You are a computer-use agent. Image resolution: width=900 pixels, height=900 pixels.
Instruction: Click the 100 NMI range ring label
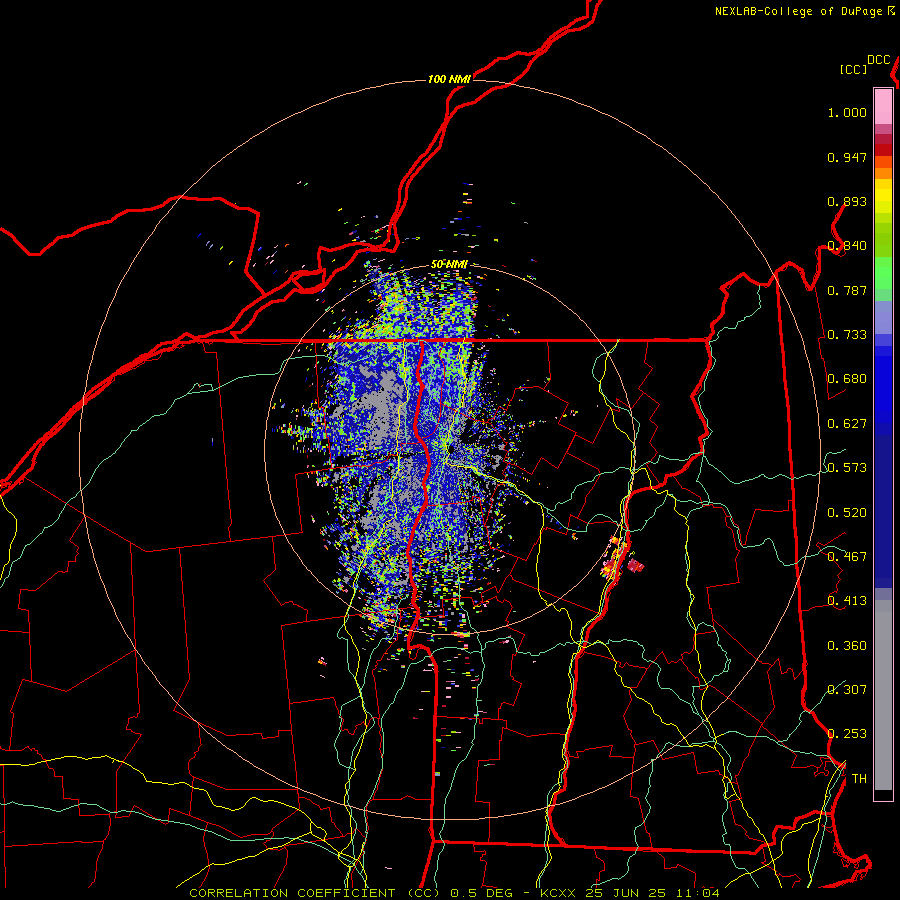click(449, 79)
